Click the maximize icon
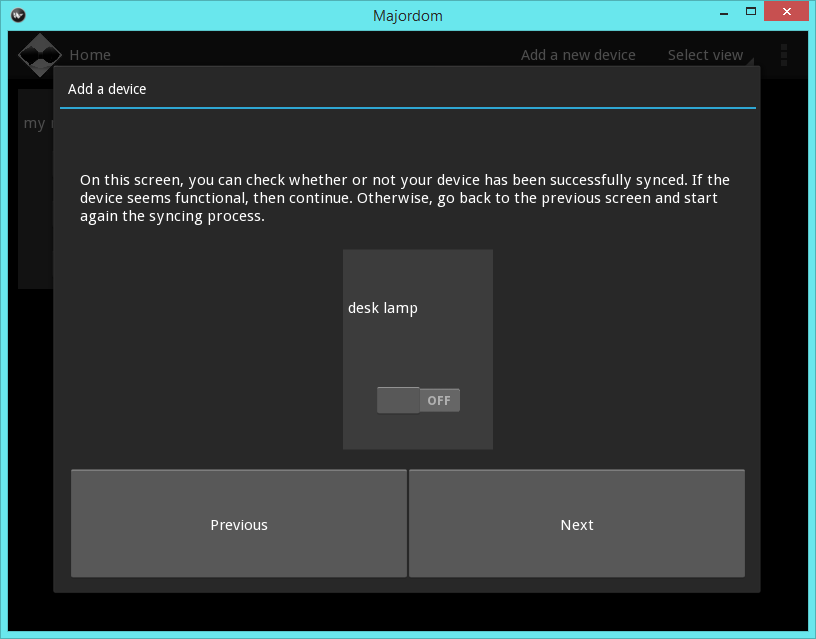Viewport: 816px width, 639px height. point(751,11)
